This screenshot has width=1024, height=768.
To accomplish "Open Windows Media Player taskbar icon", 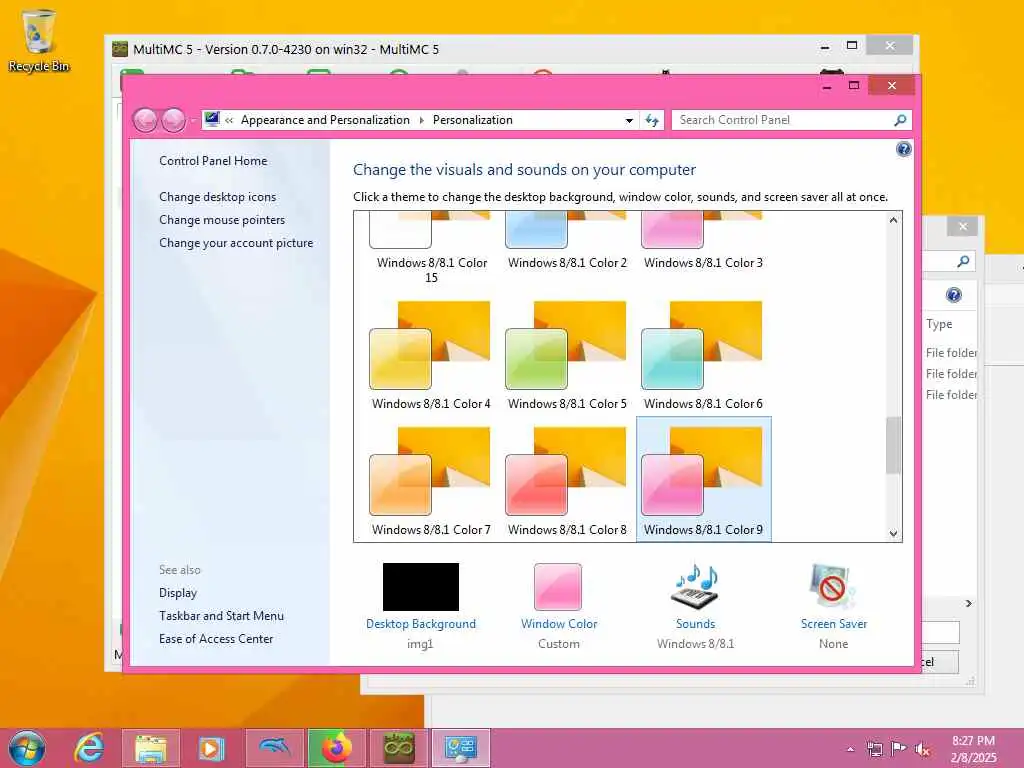I will pos(212,748).
